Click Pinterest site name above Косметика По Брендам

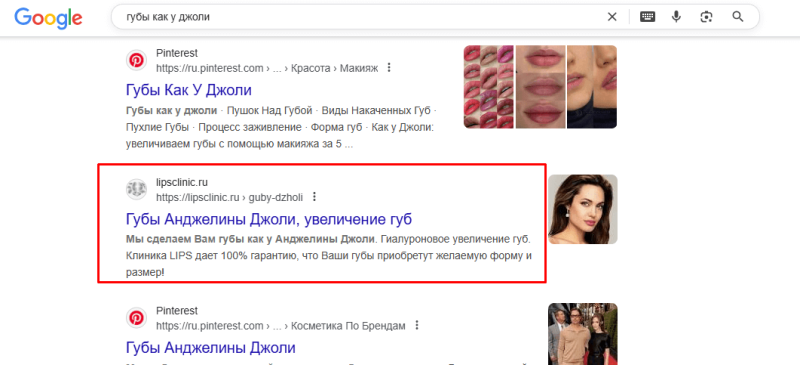(x=177, y=311)
